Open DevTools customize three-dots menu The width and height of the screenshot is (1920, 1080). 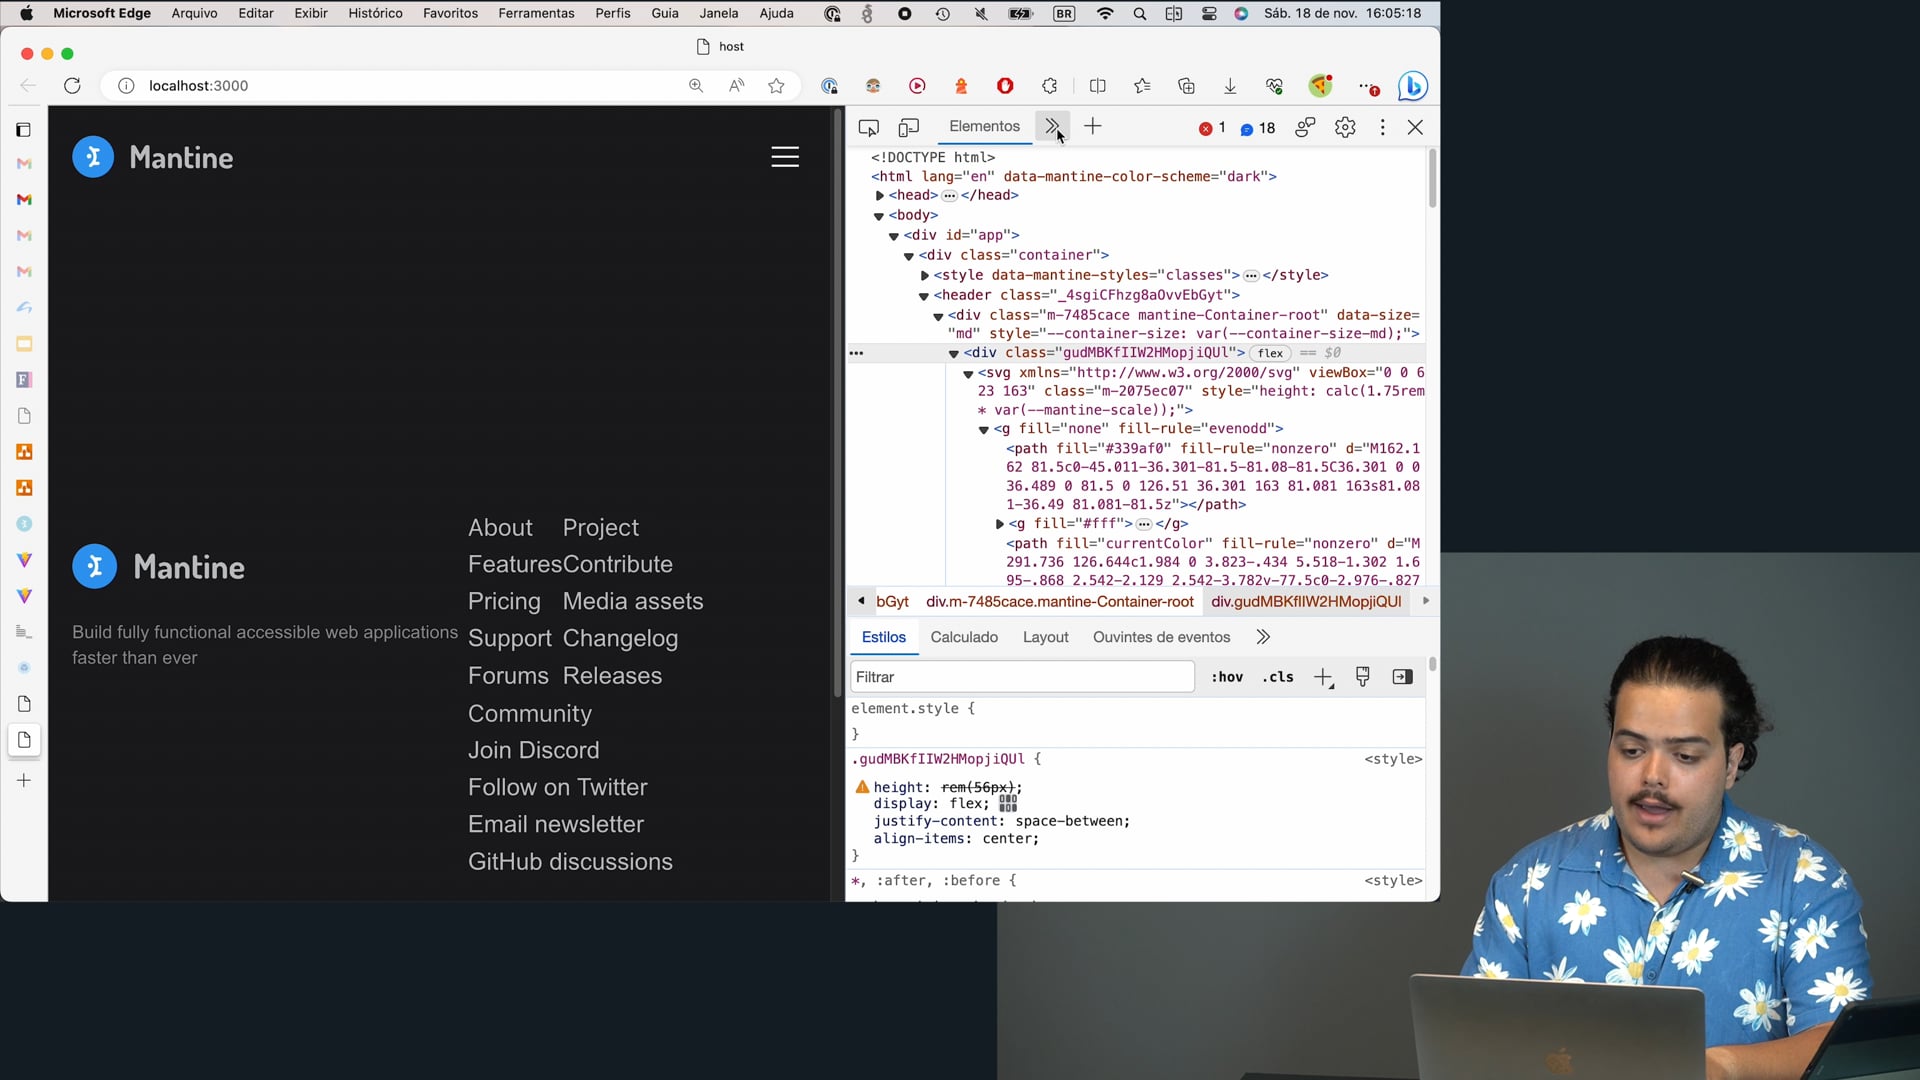coord(1383,128)
